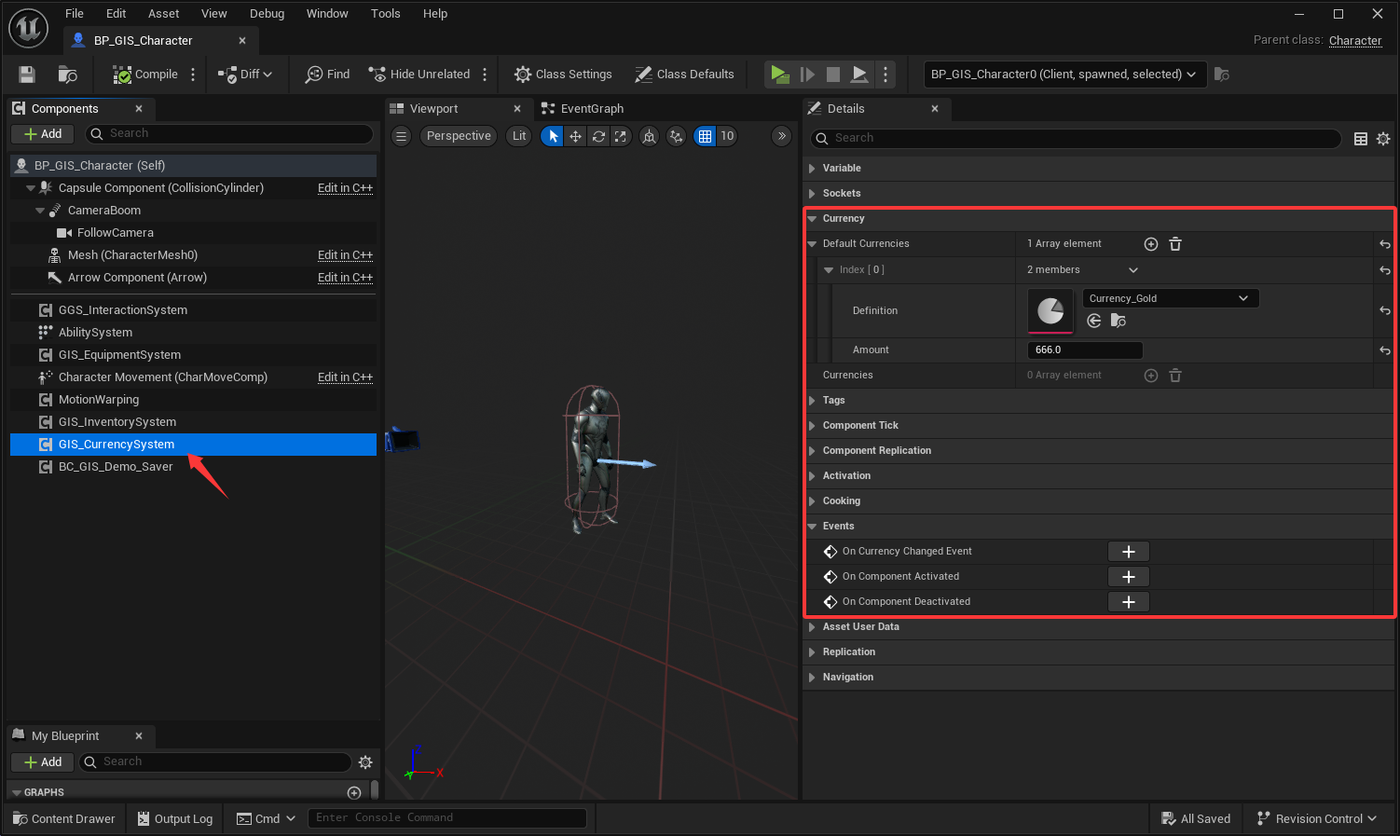Viewport: 1400px width, 836px height.
Task: Browse to asset in Content Browser from toolbar
Action: click(68, 74)
